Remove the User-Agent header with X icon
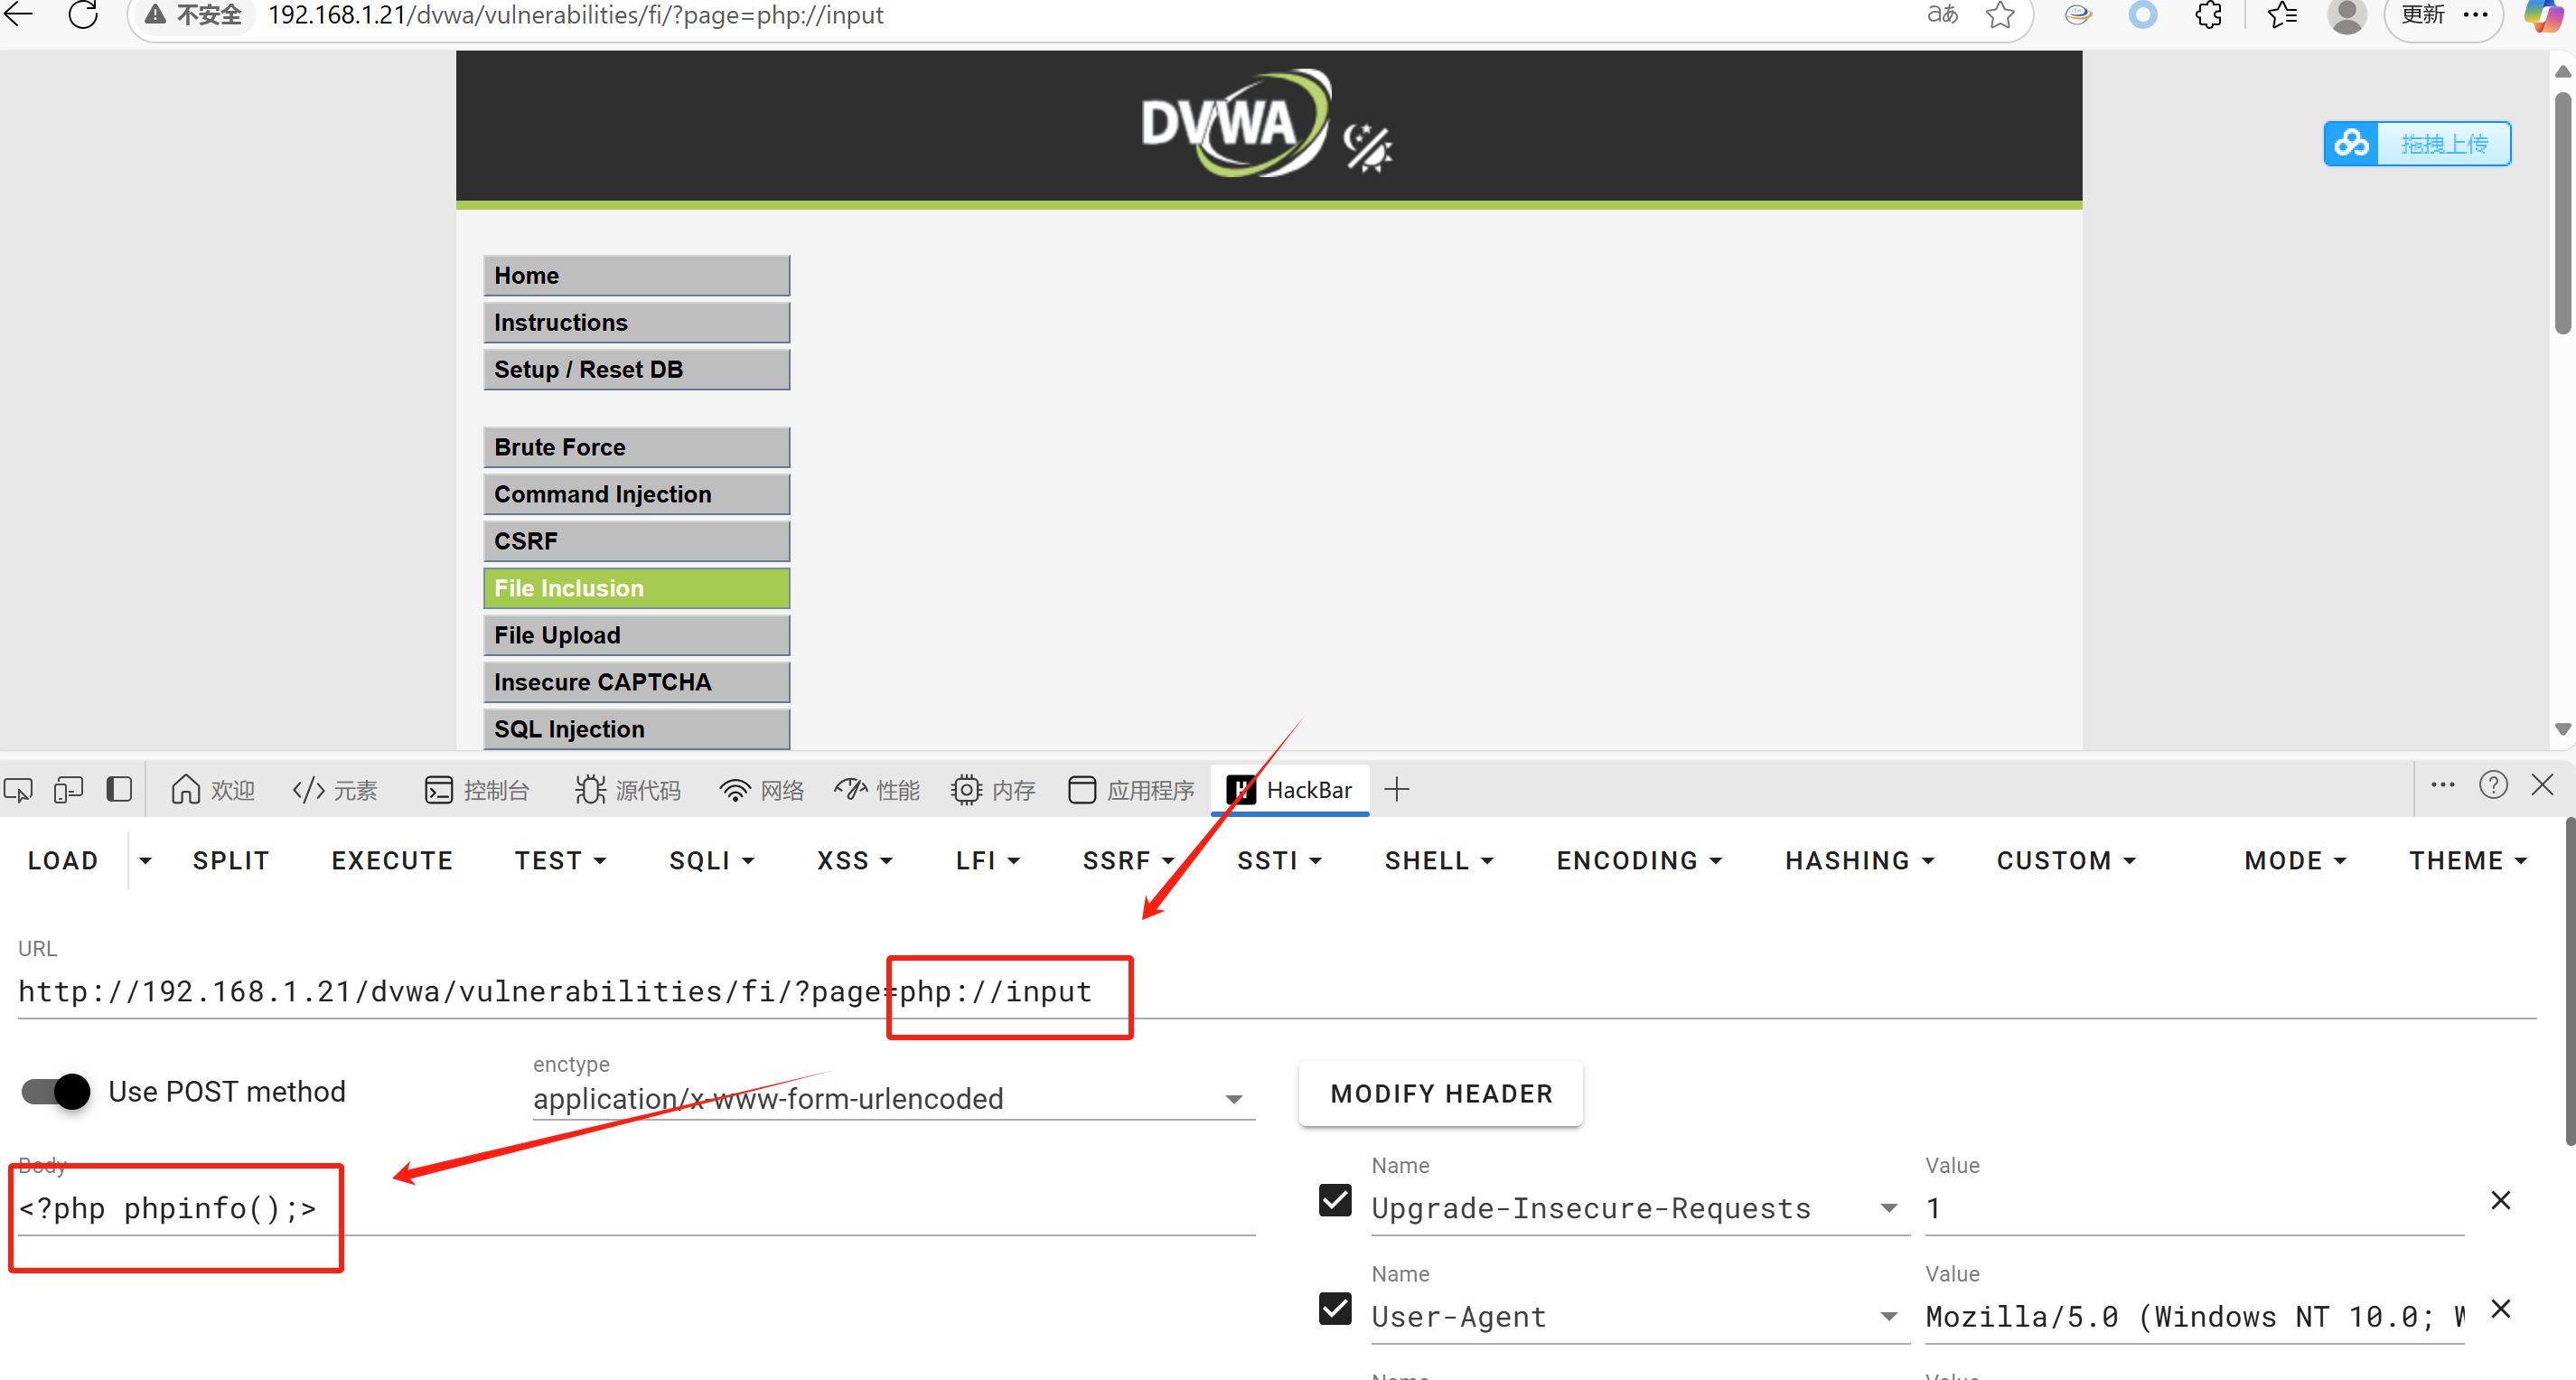 [x=2500, y=1309]
